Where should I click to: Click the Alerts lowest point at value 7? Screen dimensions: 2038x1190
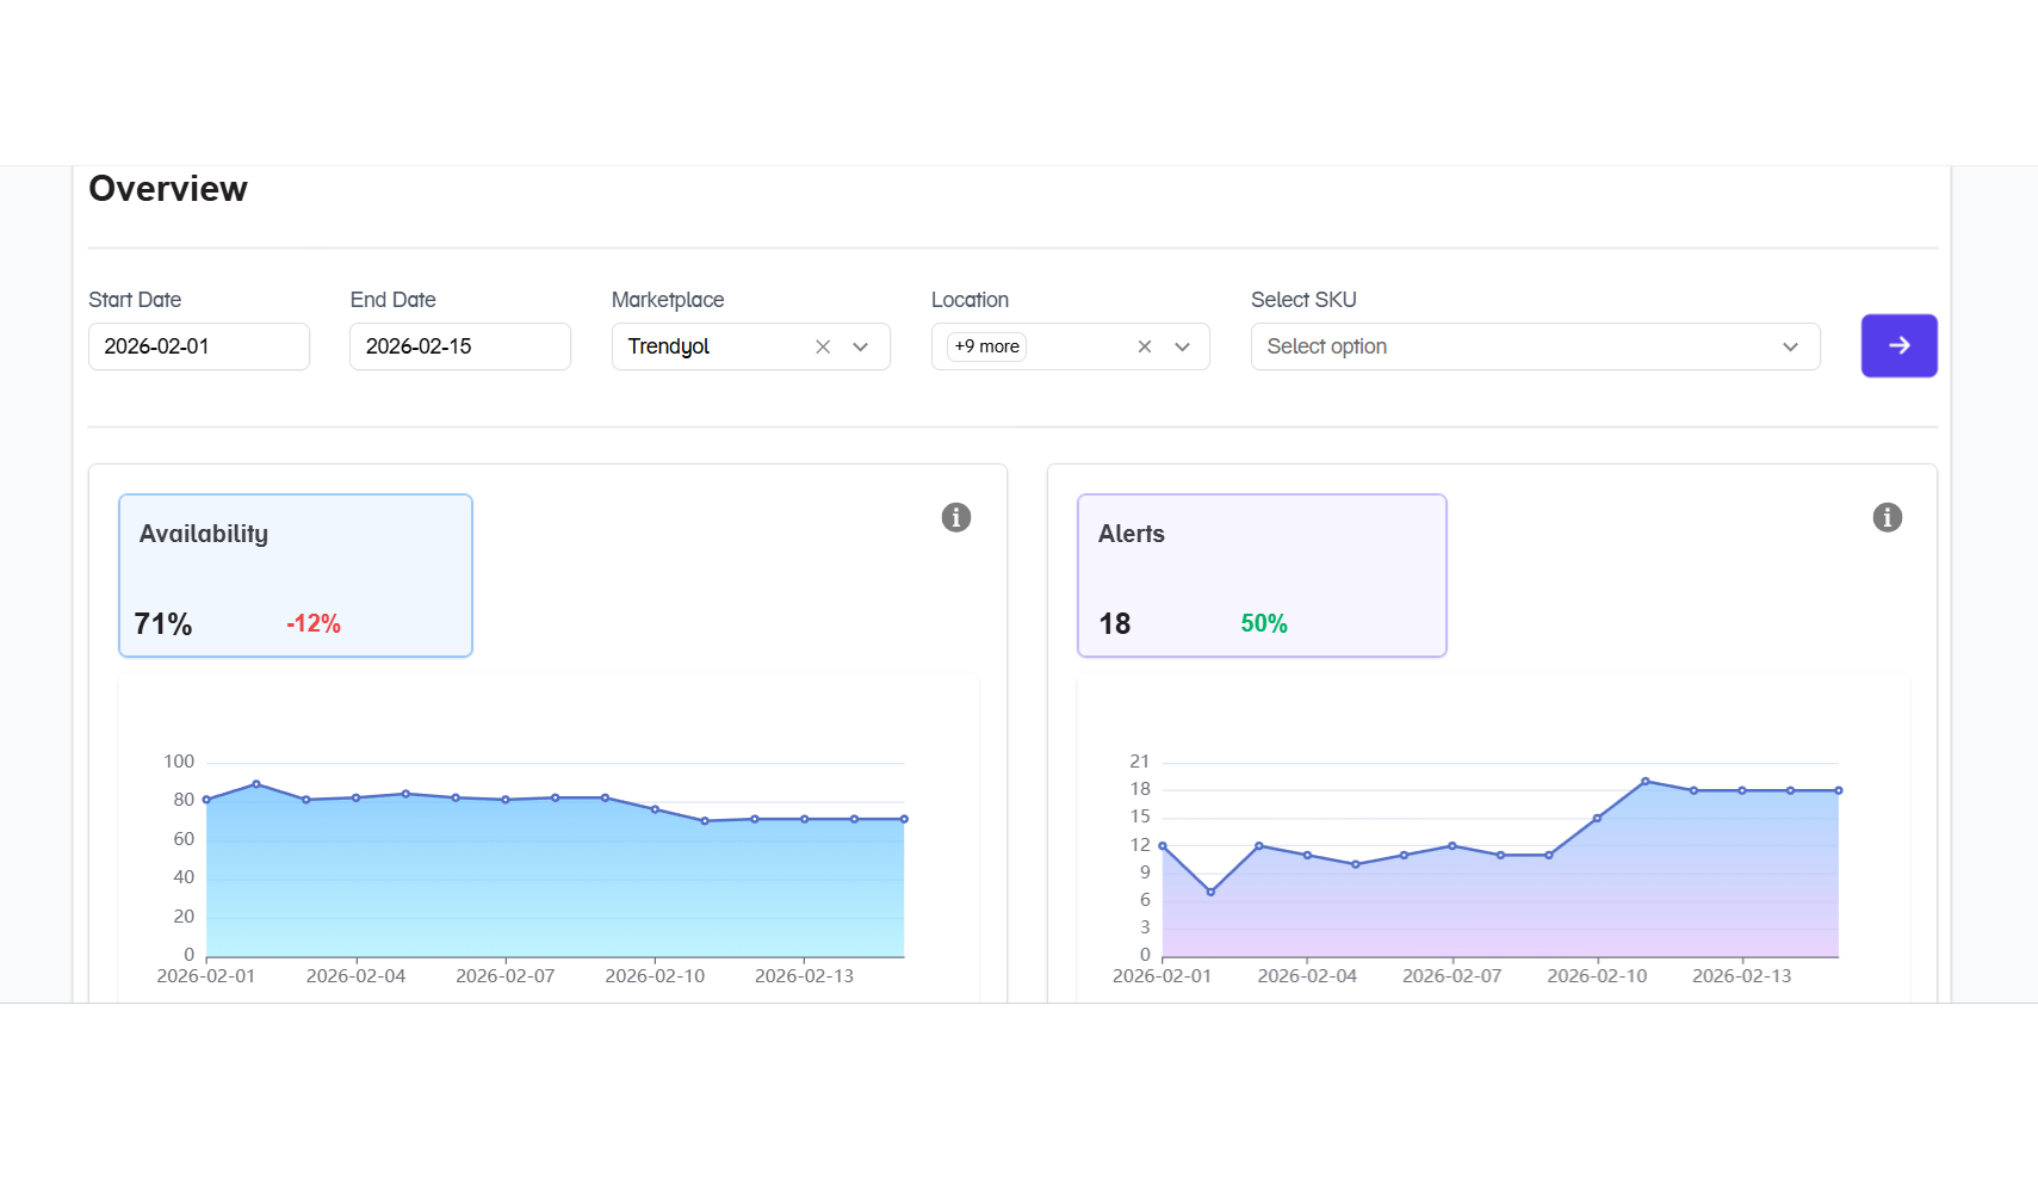(1210, 892)
